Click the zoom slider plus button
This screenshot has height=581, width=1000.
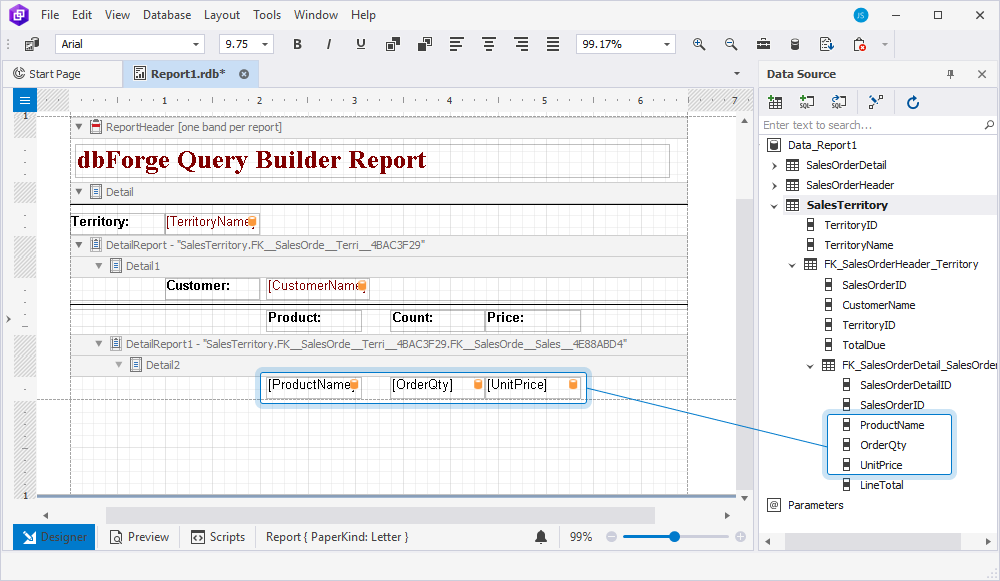pyautogui.click(x=740, y=537)
